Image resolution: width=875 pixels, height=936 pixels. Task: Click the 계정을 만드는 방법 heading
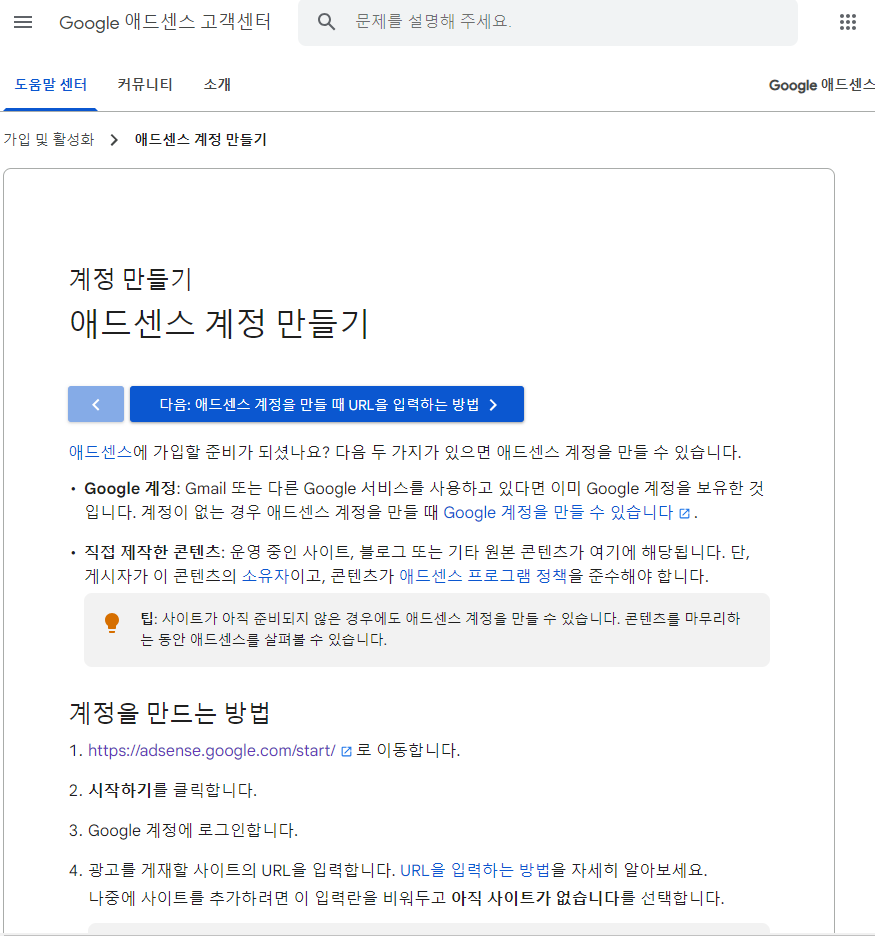[x=170, y=713]
